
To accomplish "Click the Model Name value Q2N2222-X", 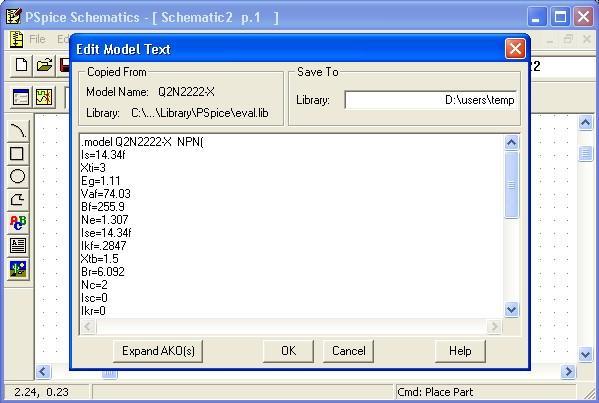I will coord(186,92).
